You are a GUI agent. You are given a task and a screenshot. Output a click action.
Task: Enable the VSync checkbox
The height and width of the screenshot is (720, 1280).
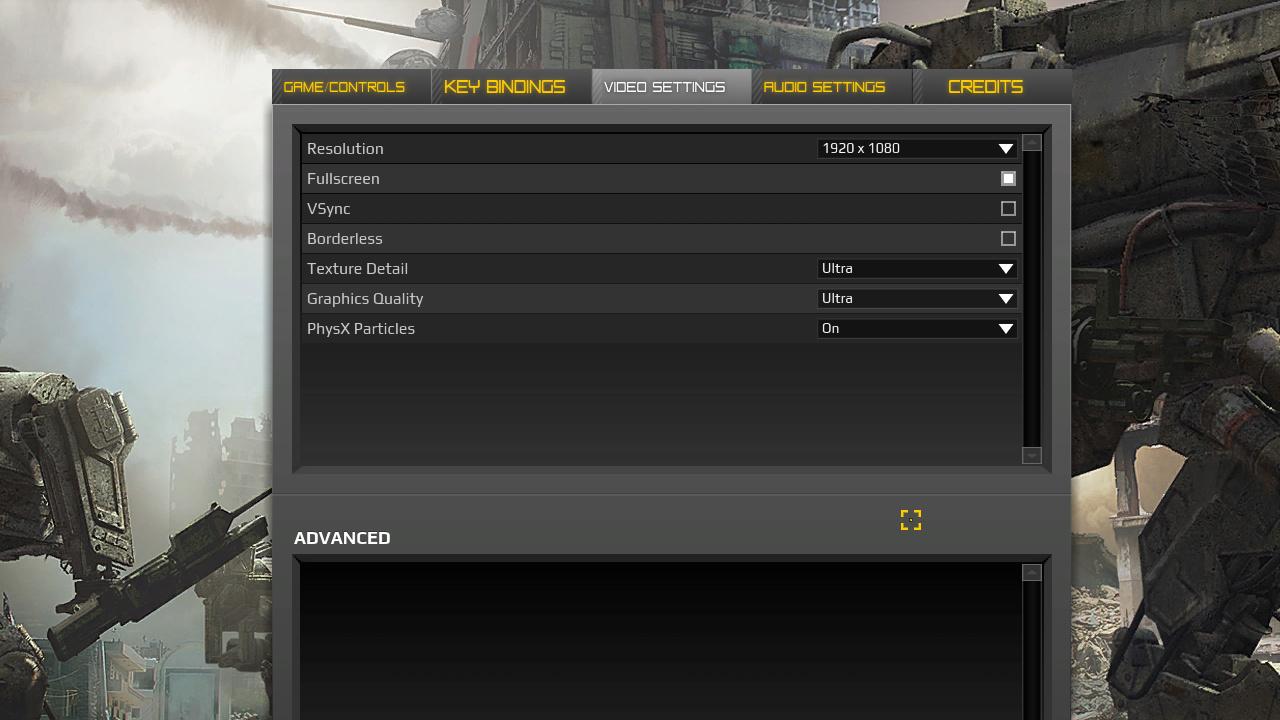tap(1008, 209)
